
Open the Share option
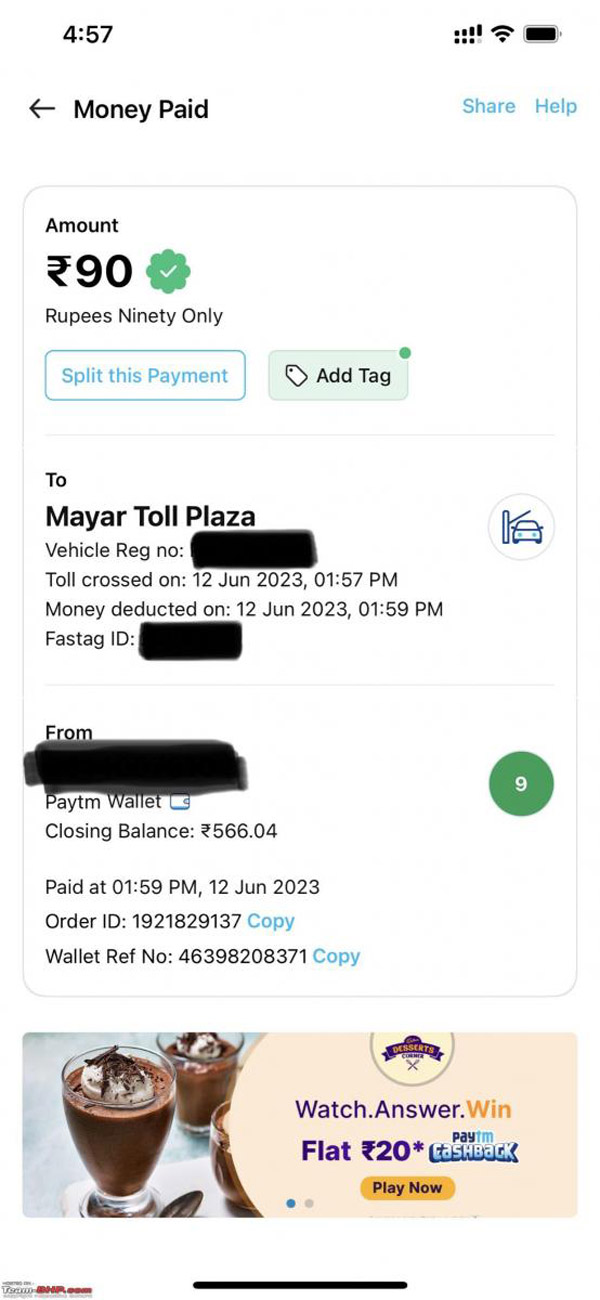(489, 106)
